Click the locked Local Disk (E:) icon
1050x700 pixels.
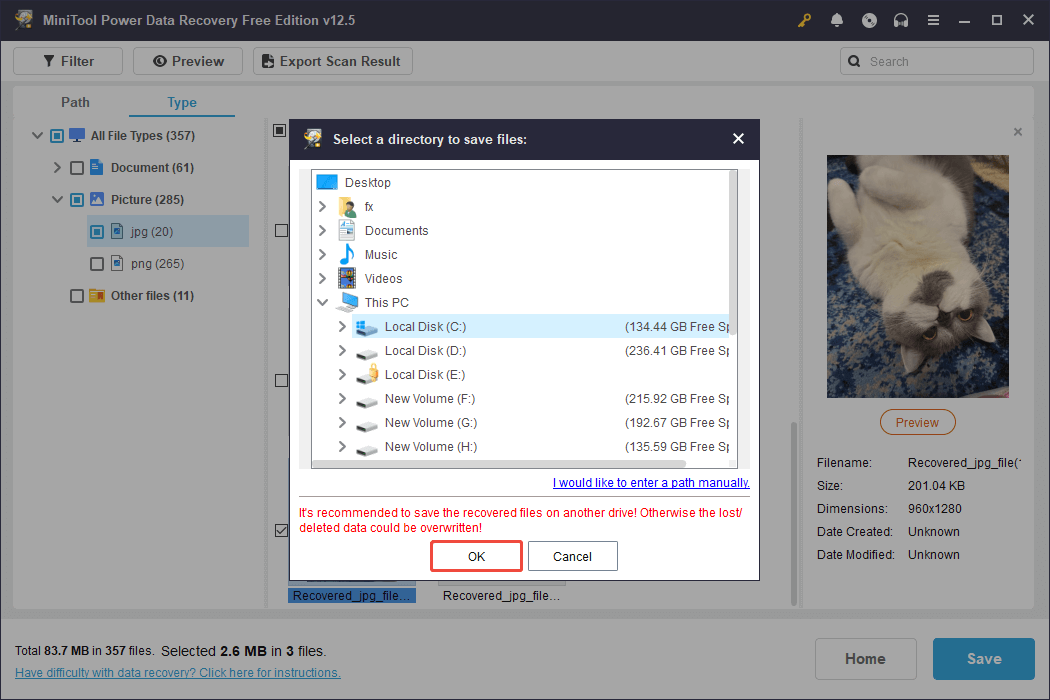[x=368, y=374]
